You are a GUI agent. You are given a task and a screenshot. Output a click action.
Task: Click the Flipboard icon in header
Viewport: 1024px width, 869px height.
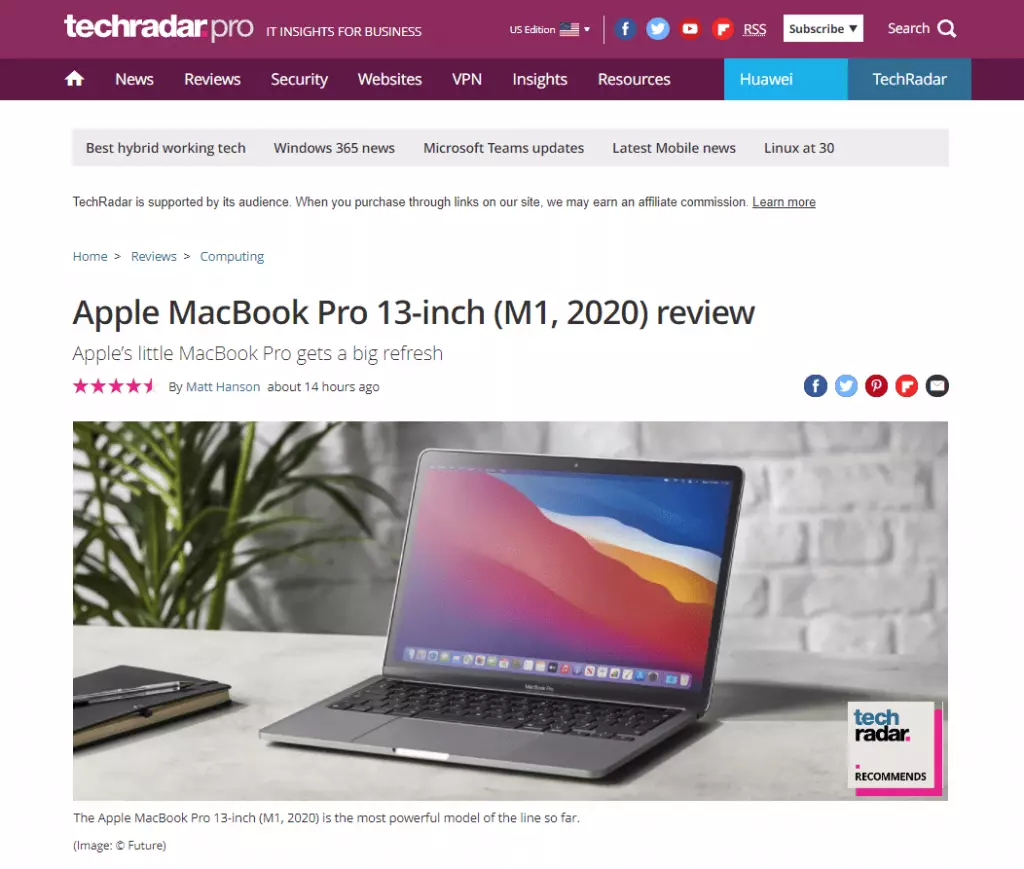point(722,29)
